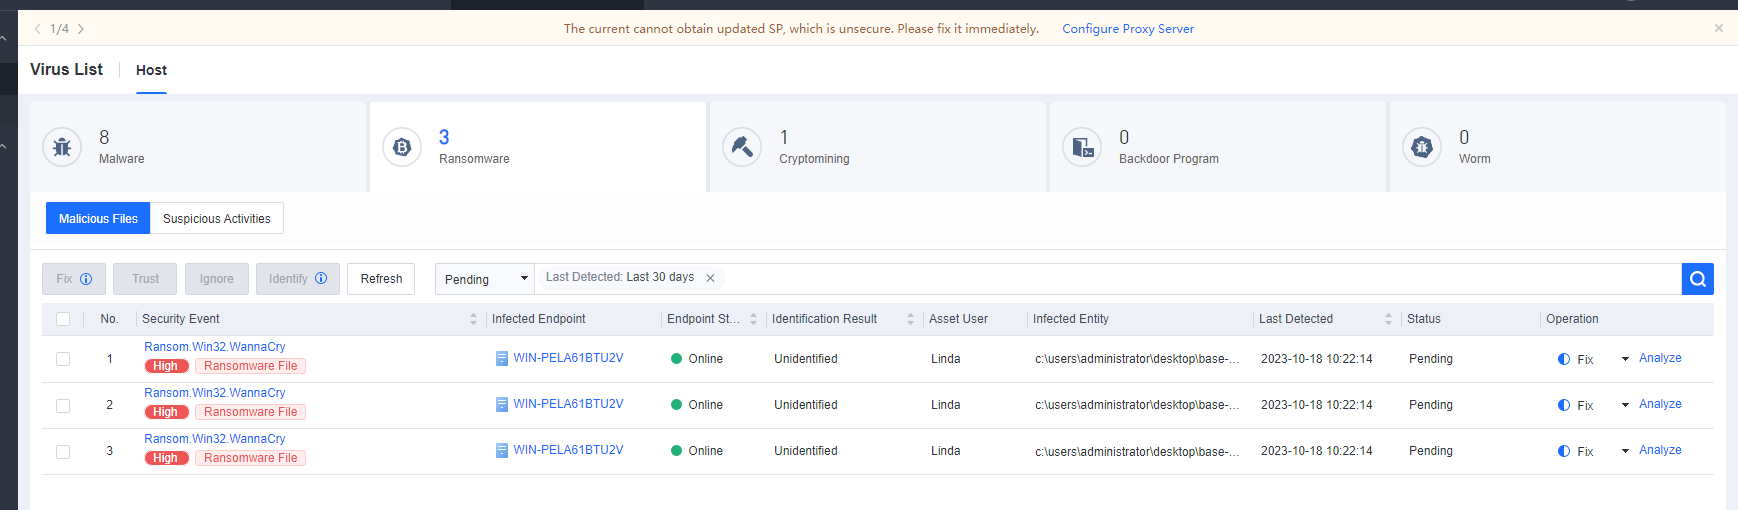The width and height of the screenshot is (1738, 510).
Task: Sort by Last Detected column
Action: pos(1388,319)
